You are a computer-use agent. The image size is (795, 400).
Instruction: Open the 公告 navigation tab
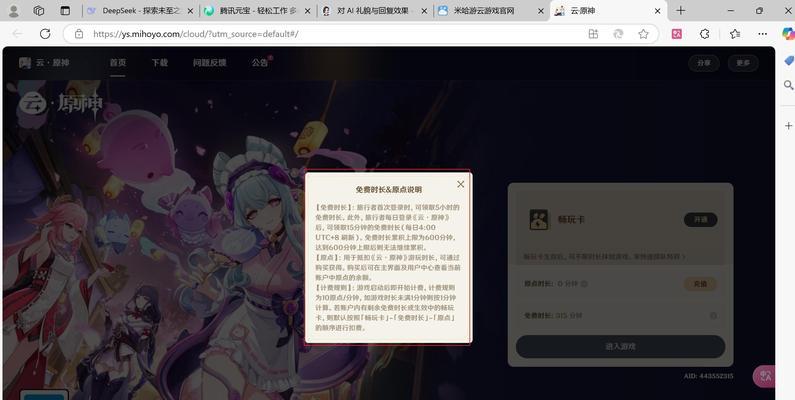(260, 63)
